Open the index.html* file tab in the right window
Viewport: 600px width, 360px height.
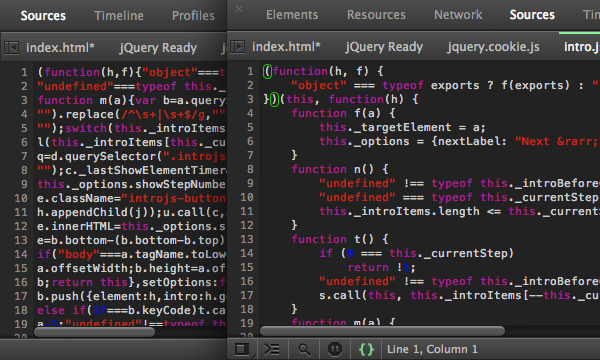(x=286, y=47)
